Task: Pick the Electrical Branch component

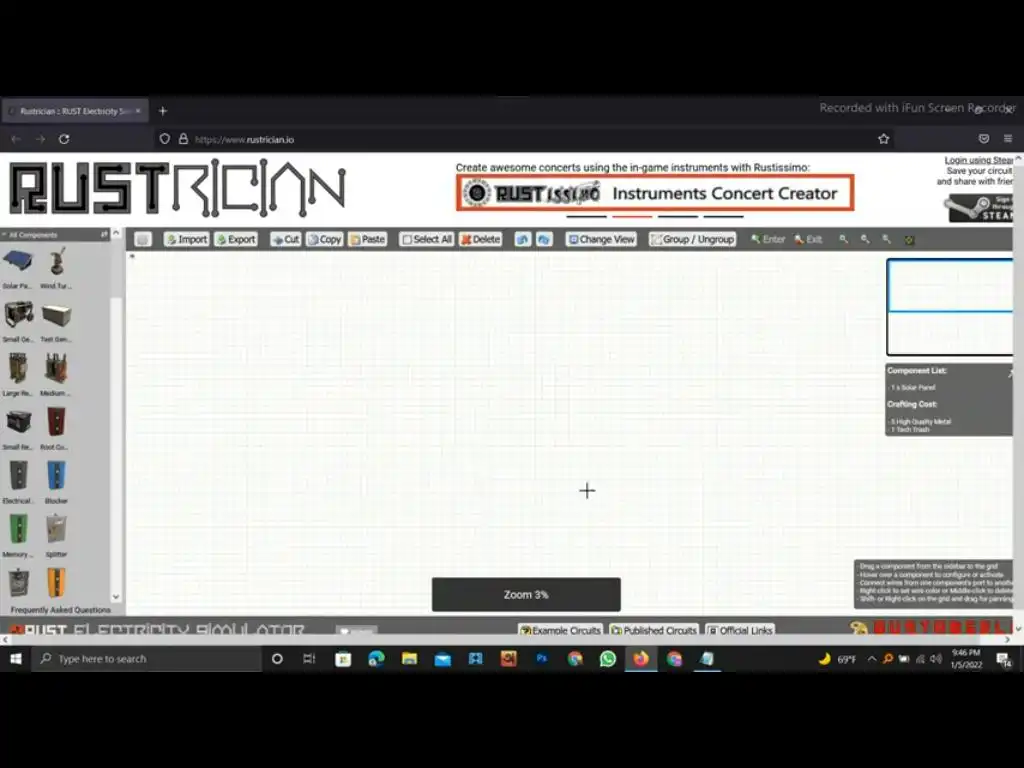Action: pos(18,475)
